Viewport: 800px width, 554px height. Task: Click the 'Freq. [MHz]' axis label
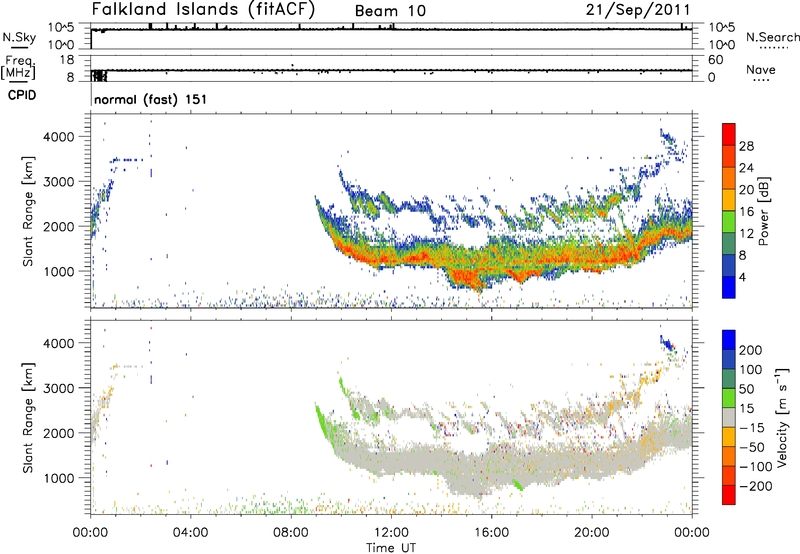click(x=18, y=67)
